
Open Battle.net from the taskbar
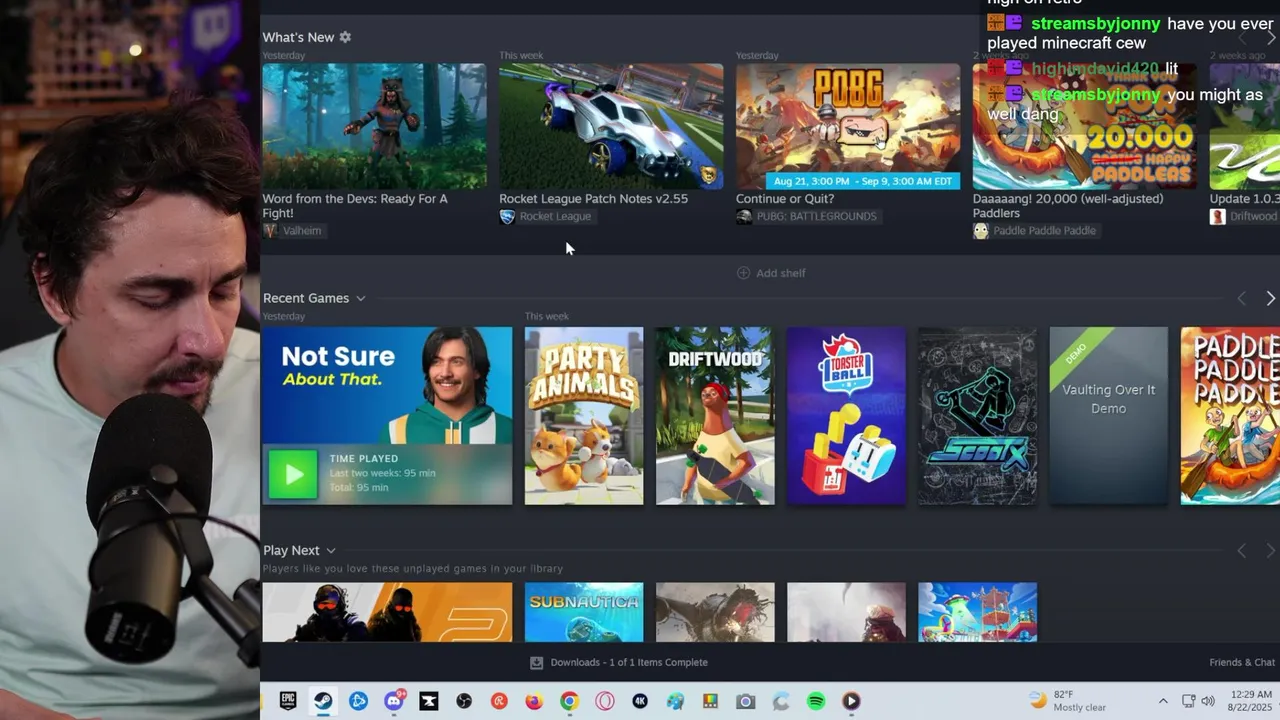point(358,701)
